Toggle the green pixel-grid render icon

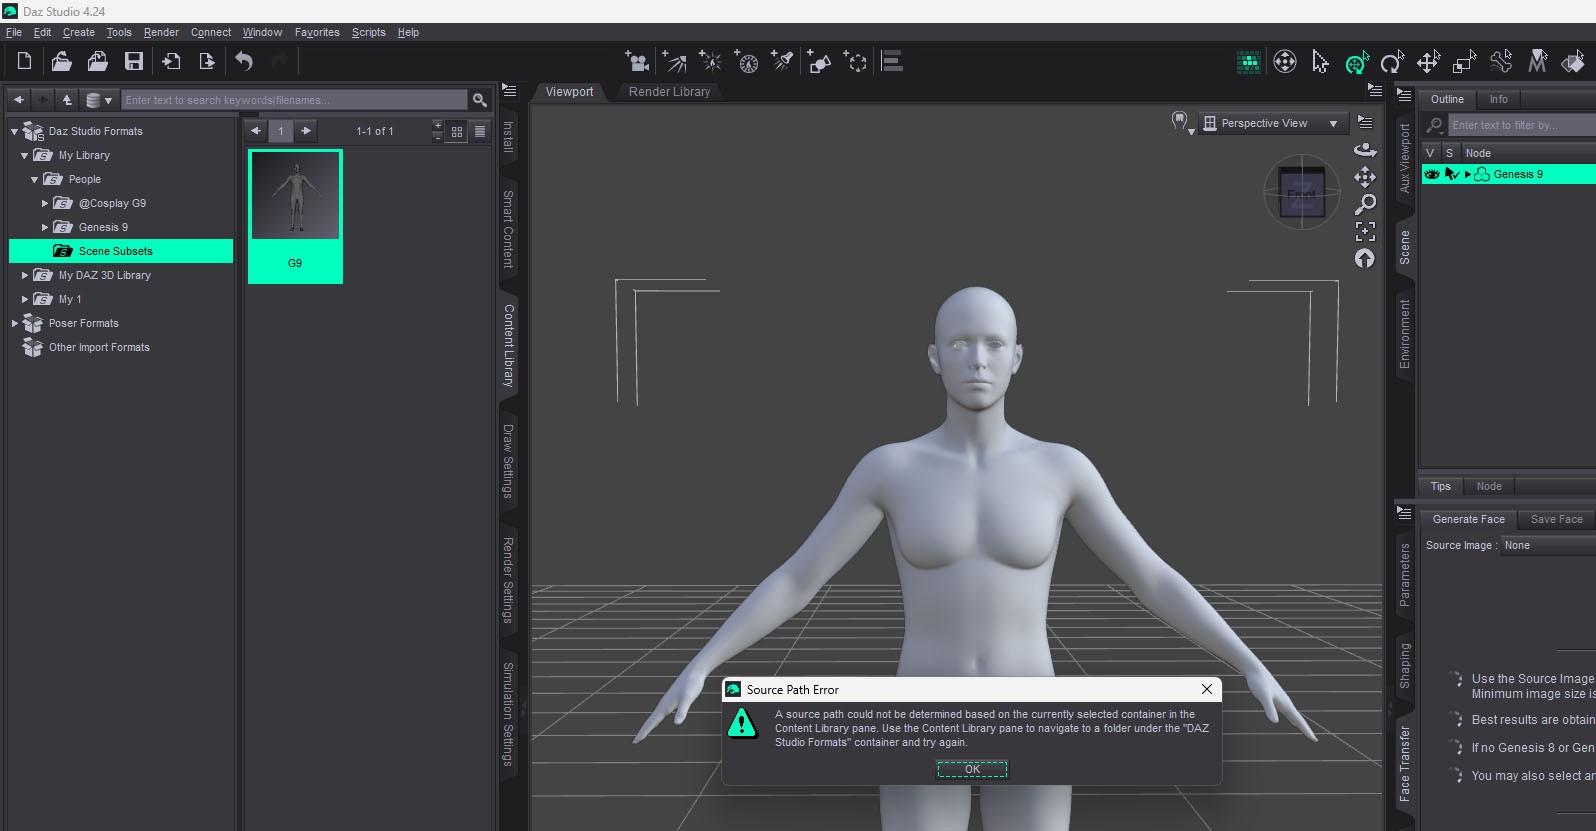[1248, 62]
